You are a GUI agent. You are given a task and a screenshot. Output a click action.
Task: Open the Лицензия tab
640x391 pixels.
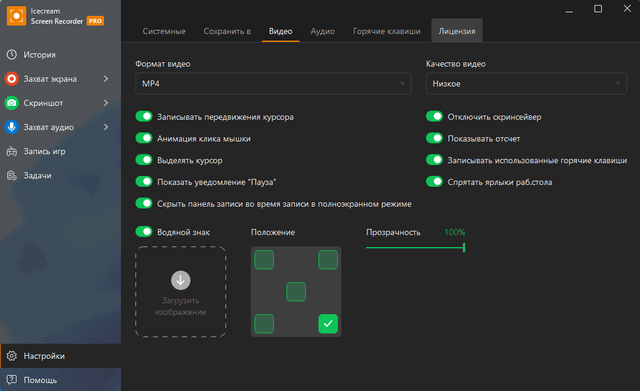pos(457,31)
